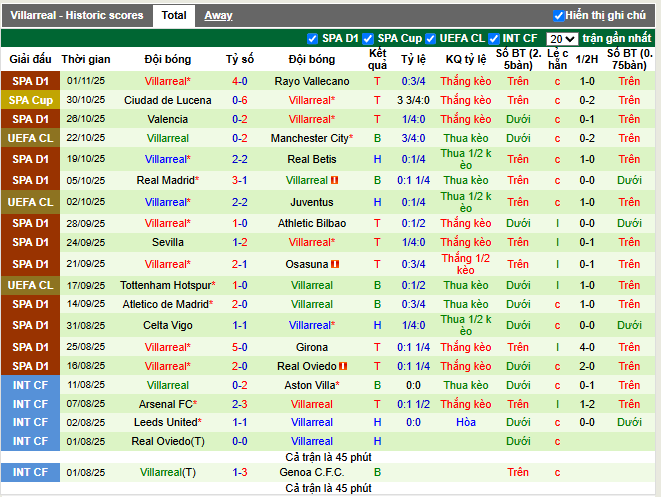This screenshot has height=497, width=661.
Task: Toggle the Hiển thị ghi chú checkbox
Action: tap(558, 16)
